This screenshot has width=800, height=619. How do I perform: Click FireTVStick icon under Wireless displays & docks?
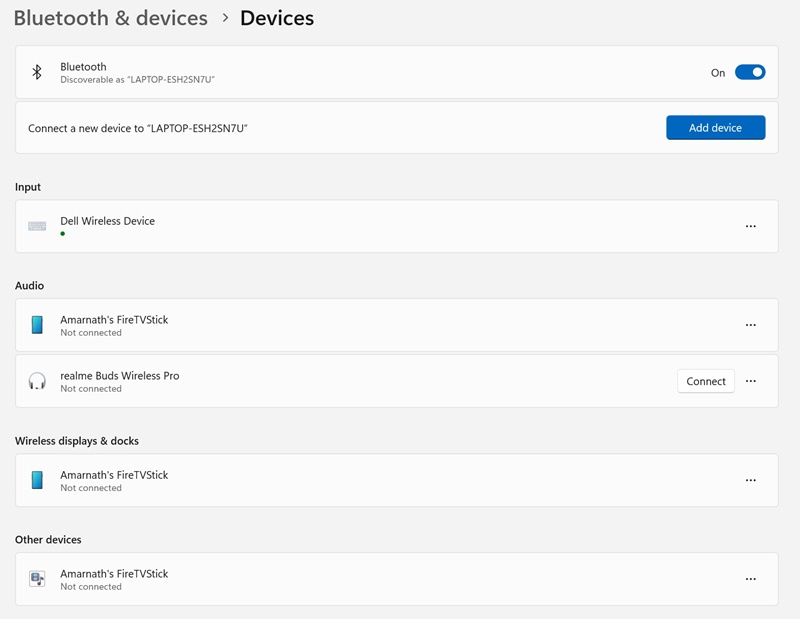37,480
